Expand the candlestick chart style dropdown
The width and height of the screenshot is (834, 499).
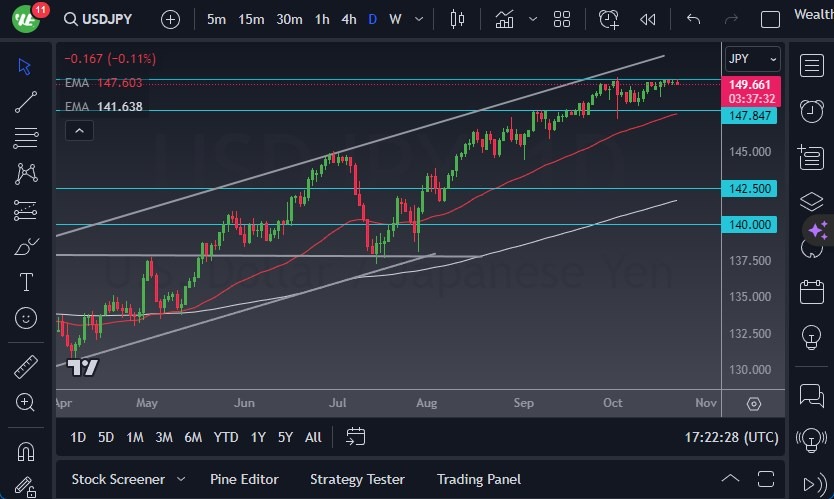pos(459,19)
